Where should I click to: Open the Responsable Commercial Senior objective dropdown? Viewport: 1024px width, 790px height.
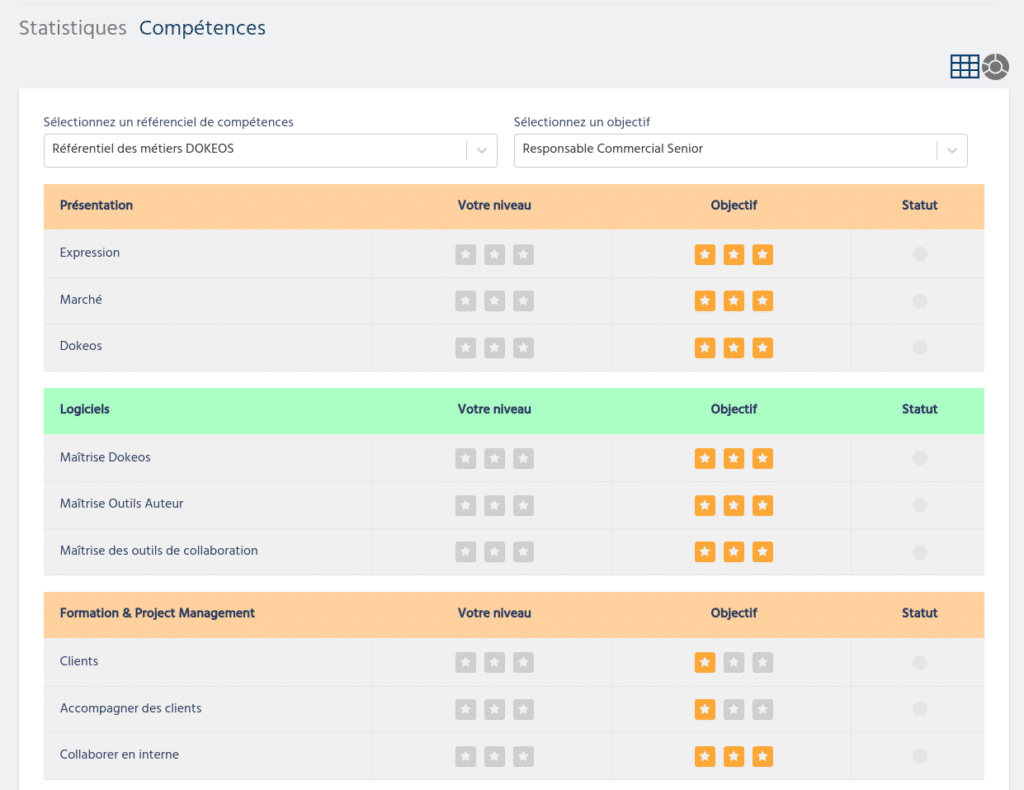(x=741, y=151)
